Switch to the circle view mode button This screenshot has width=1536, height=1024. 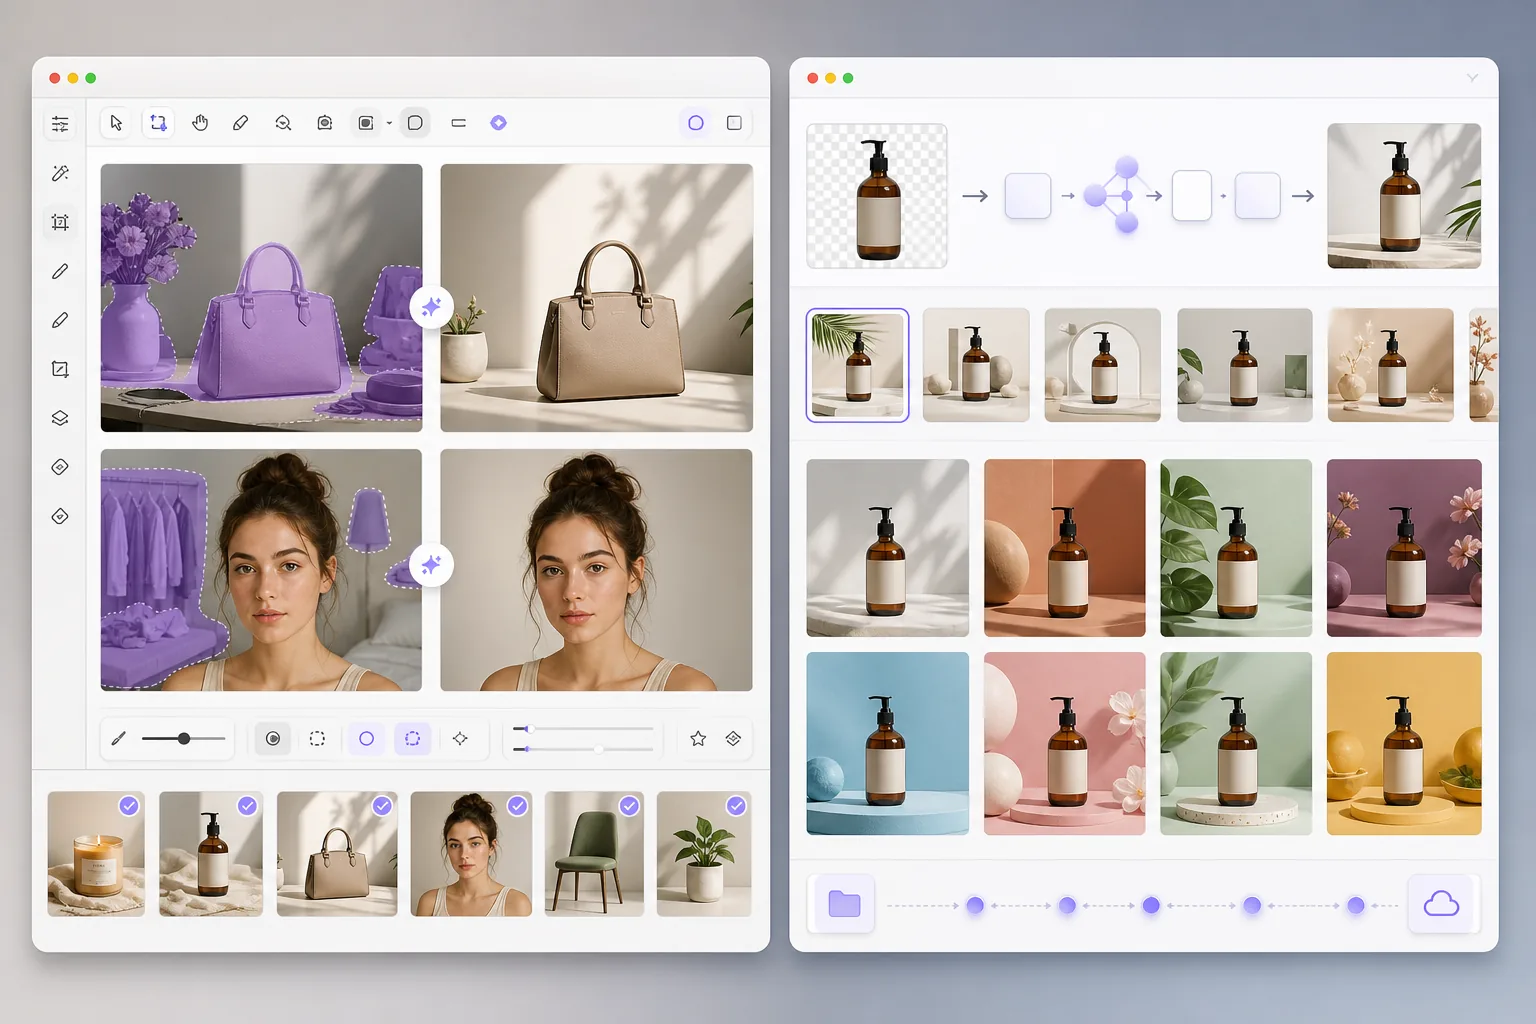696,123
